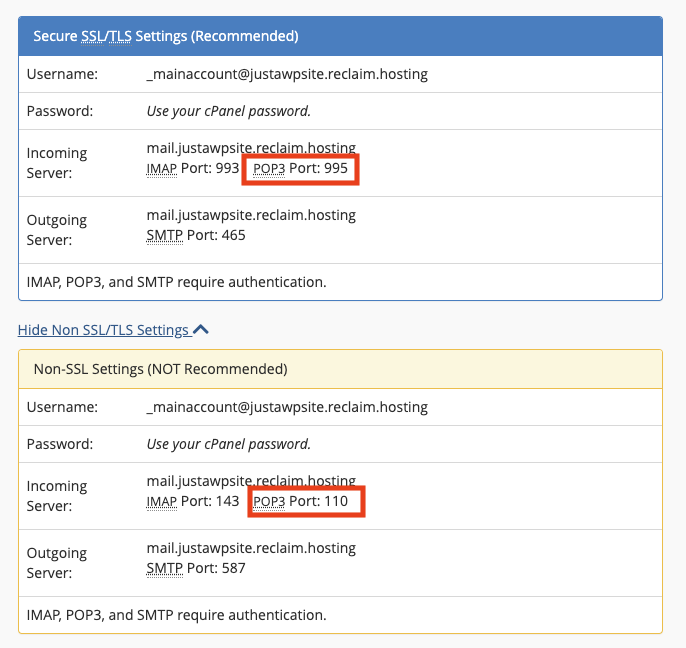Screen dimensions: 686x648
Task: Click the Password label in the Non-SSL panel
Action: tap(60, 444)
